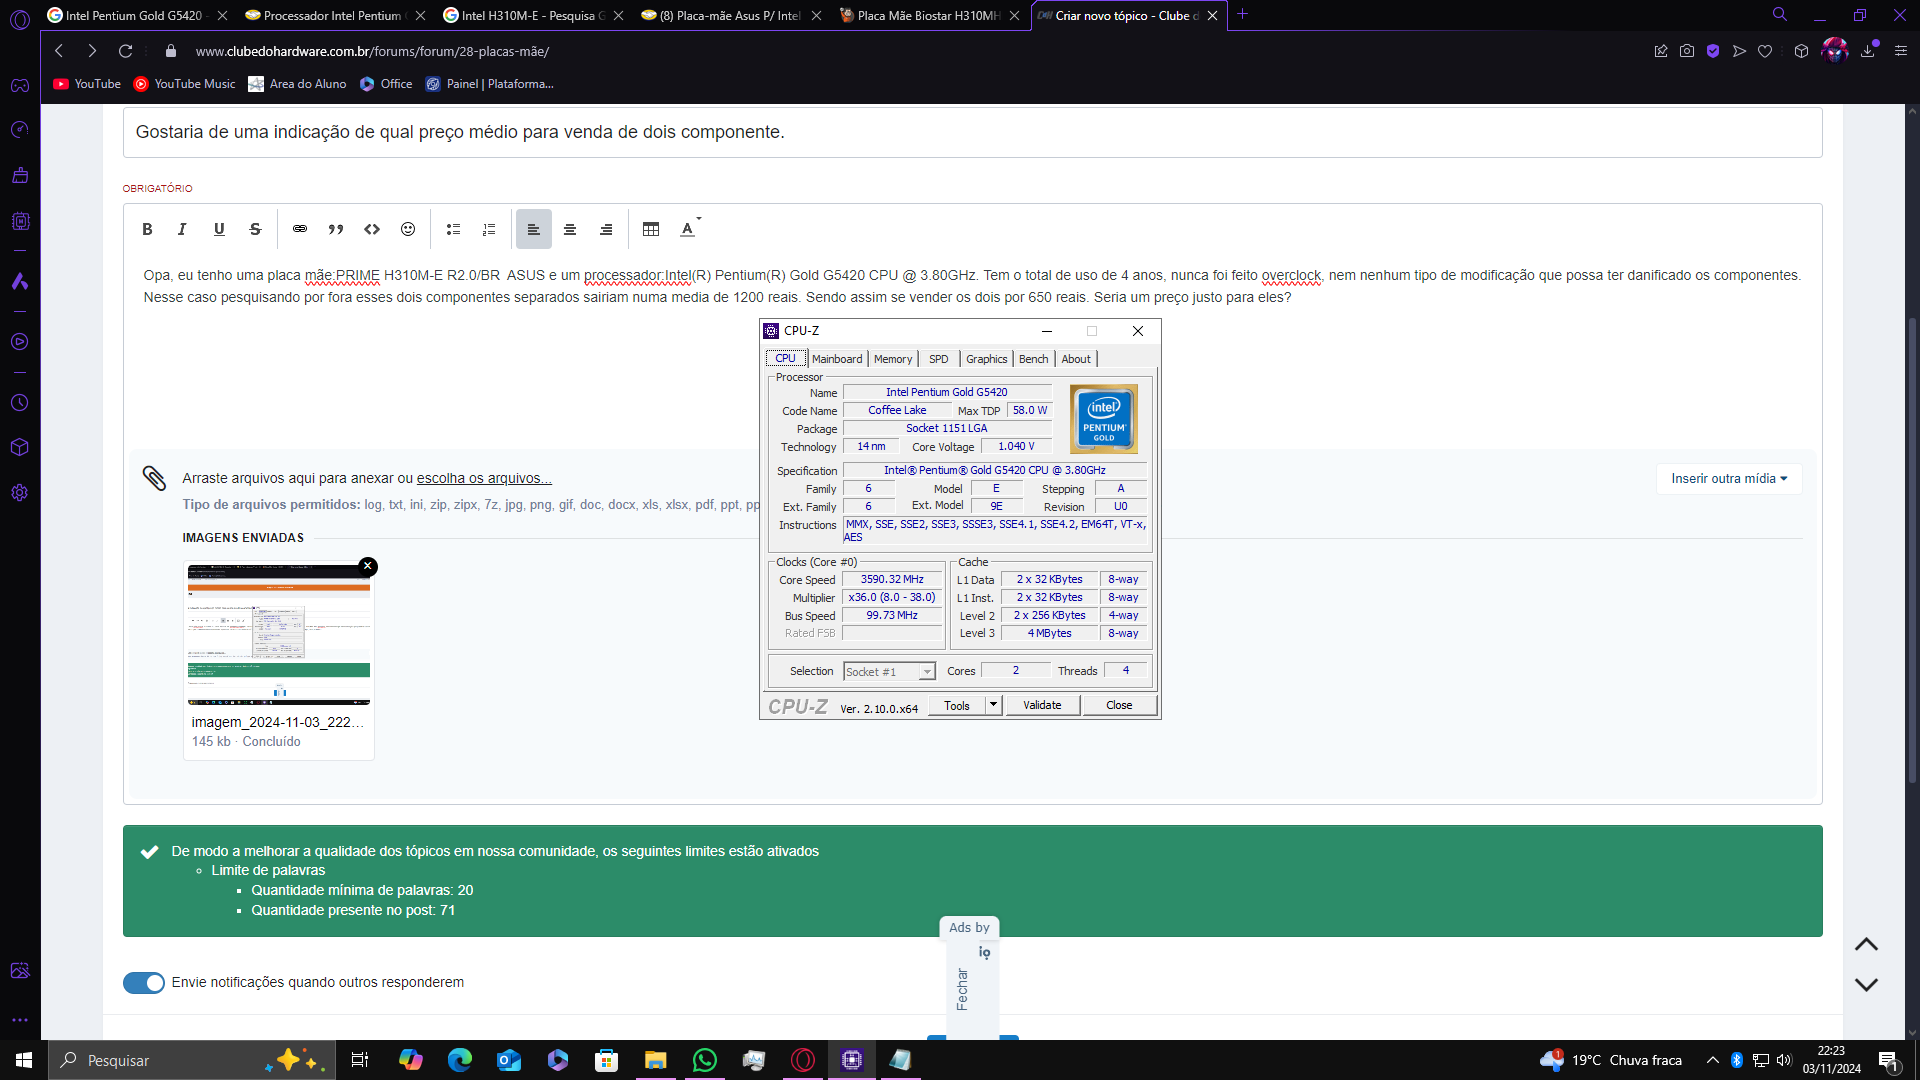Viewport: 1920px width, 1080px height.
Task: Select the CPU tab in CPU-Z
Action: (786, 358)
